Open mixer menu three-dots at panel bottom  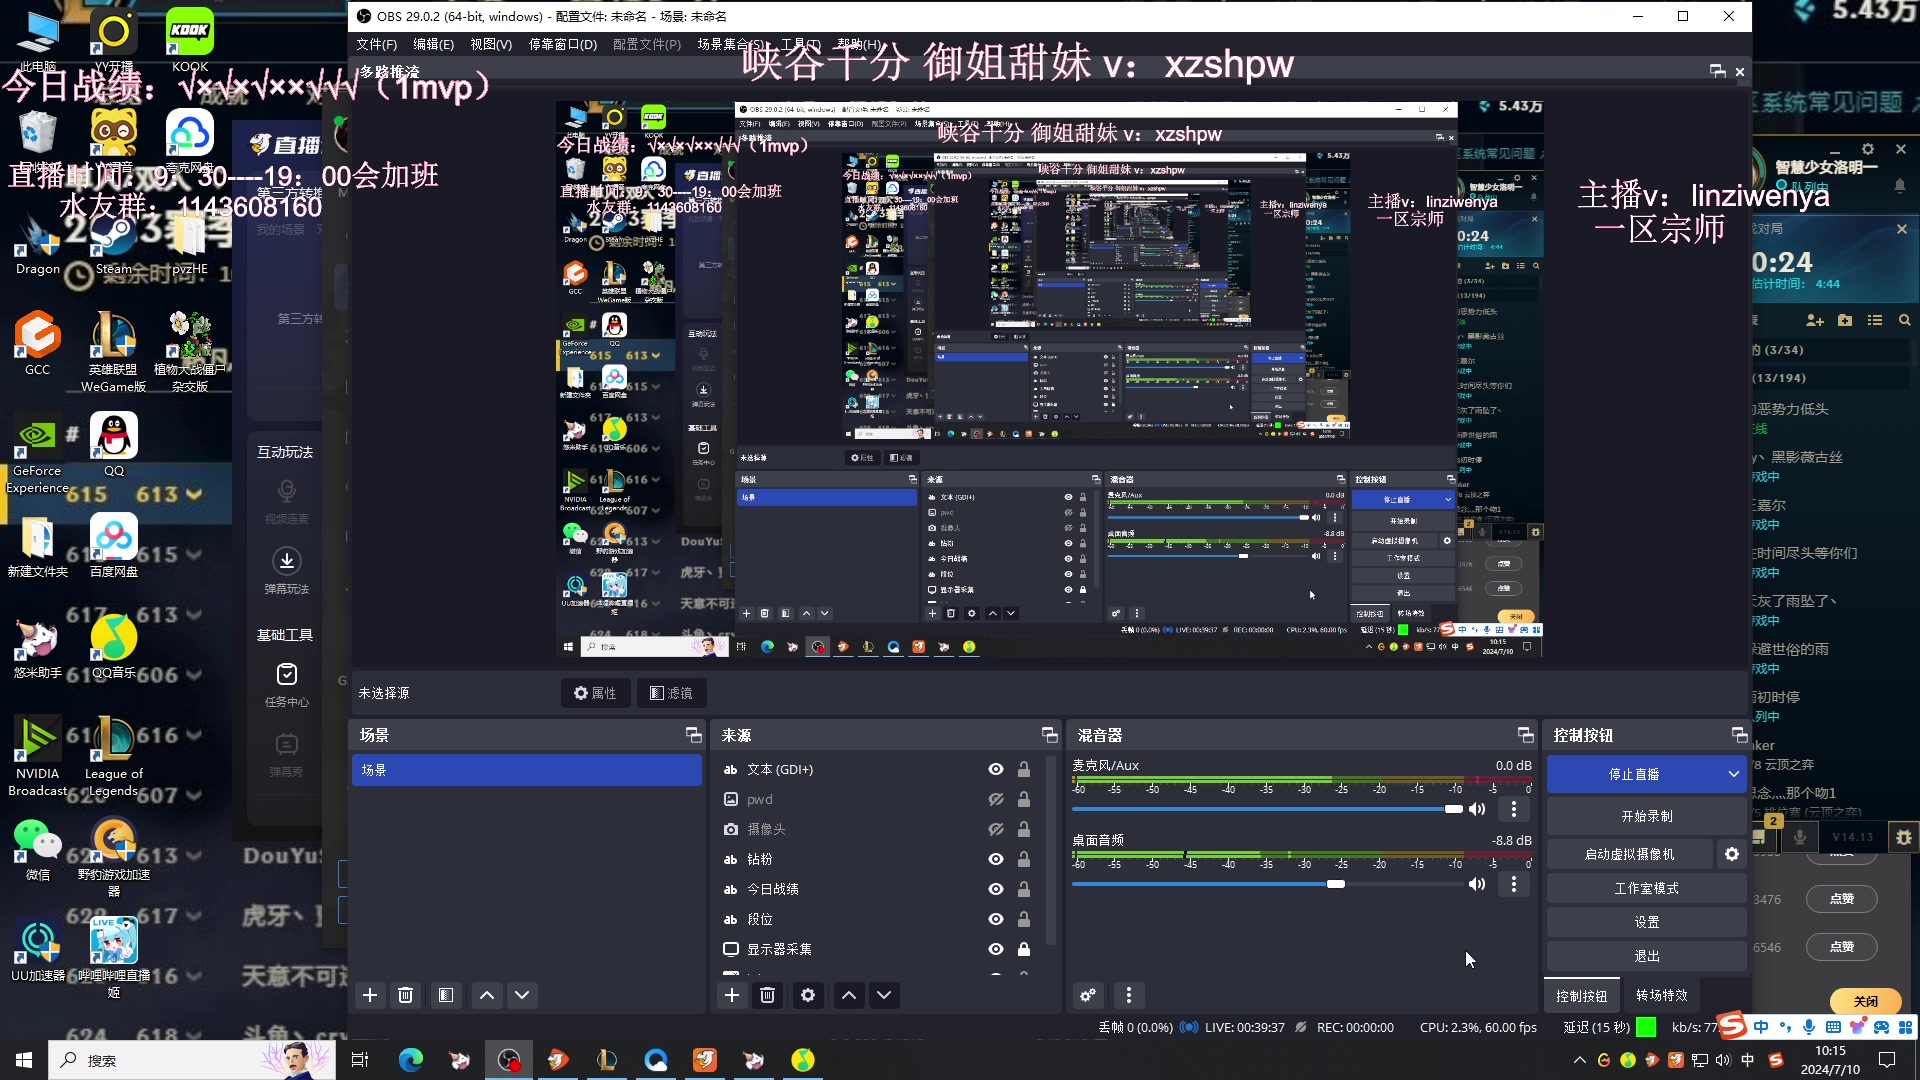coord(1129,995)
